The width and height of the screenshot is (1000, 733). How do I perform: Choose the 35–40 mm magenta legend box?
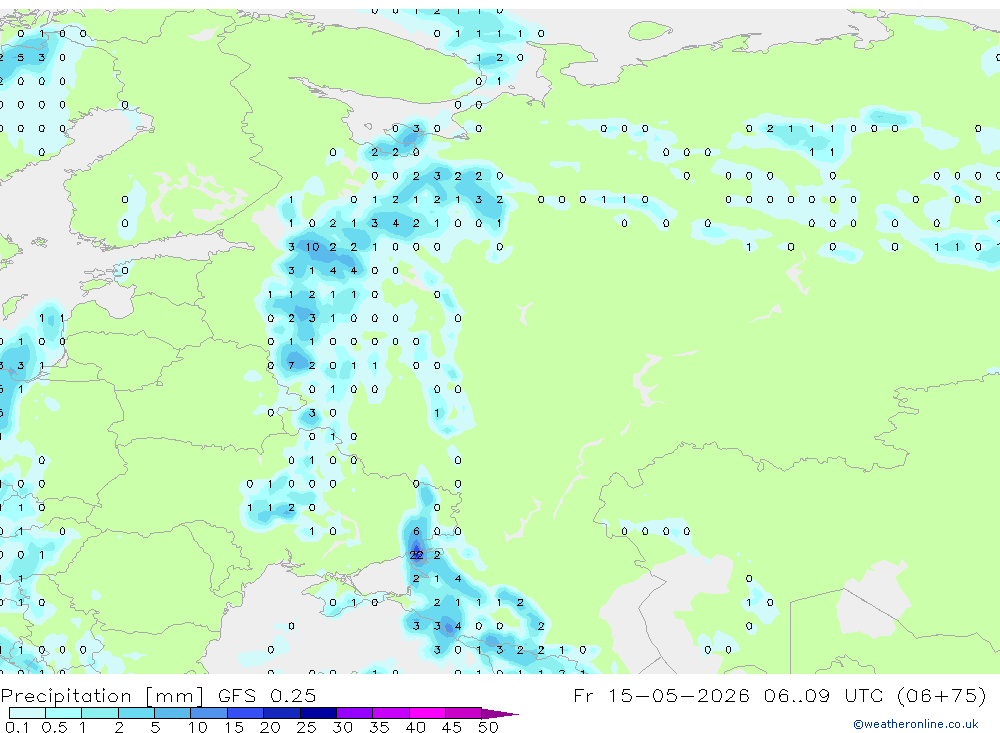coord(391,713)
